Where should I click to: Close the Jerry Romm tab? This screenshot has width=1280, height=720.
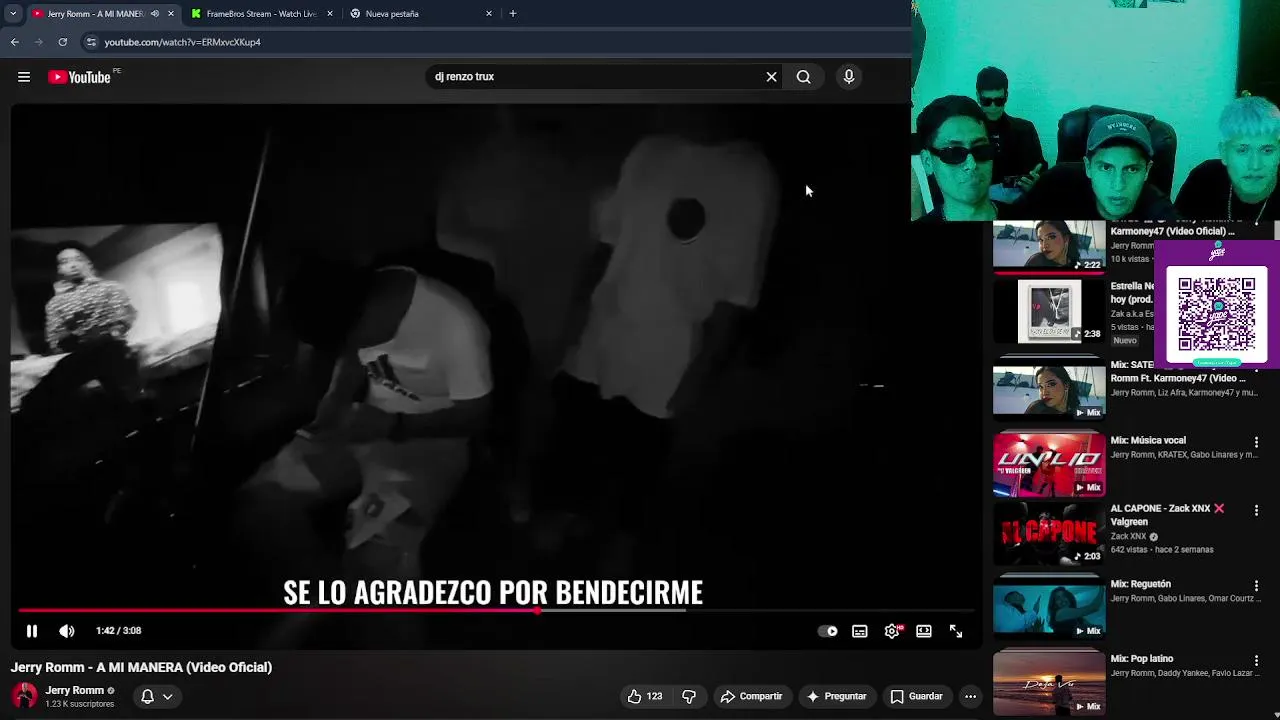pos(171,14)
